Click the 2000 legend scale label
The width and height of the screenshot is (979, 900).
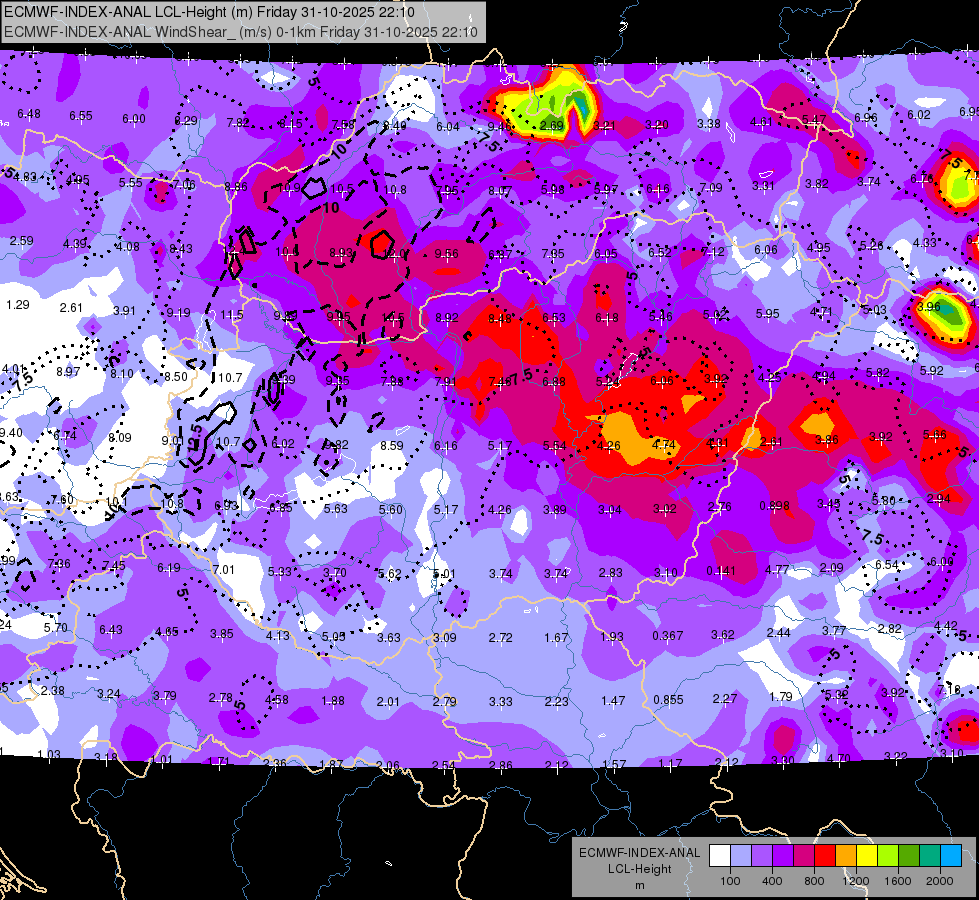coord(940,881)
